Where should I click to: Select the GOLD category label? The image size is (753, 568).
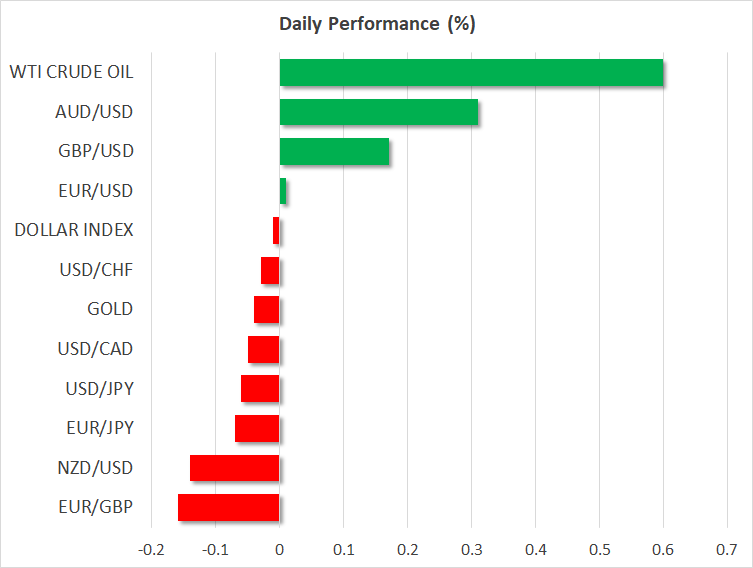pyautogui.click(x=110, y=310)
